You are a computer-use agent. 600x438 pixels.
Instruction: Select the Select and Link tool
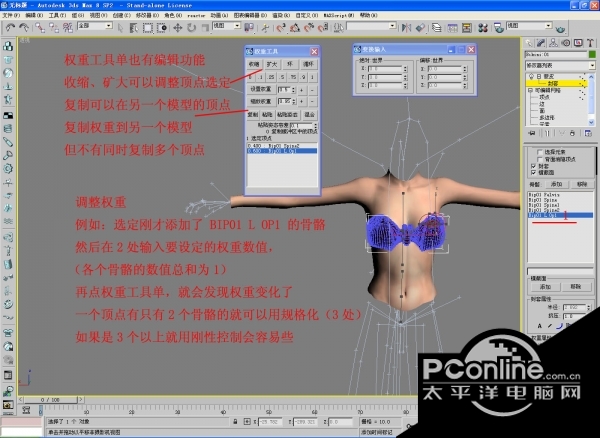tap(40, 28)
